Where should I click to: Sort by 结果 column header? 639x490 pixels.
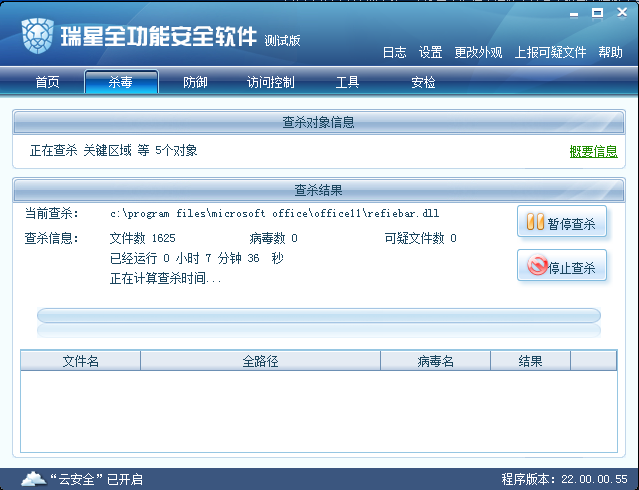click(x=530, y=361)
